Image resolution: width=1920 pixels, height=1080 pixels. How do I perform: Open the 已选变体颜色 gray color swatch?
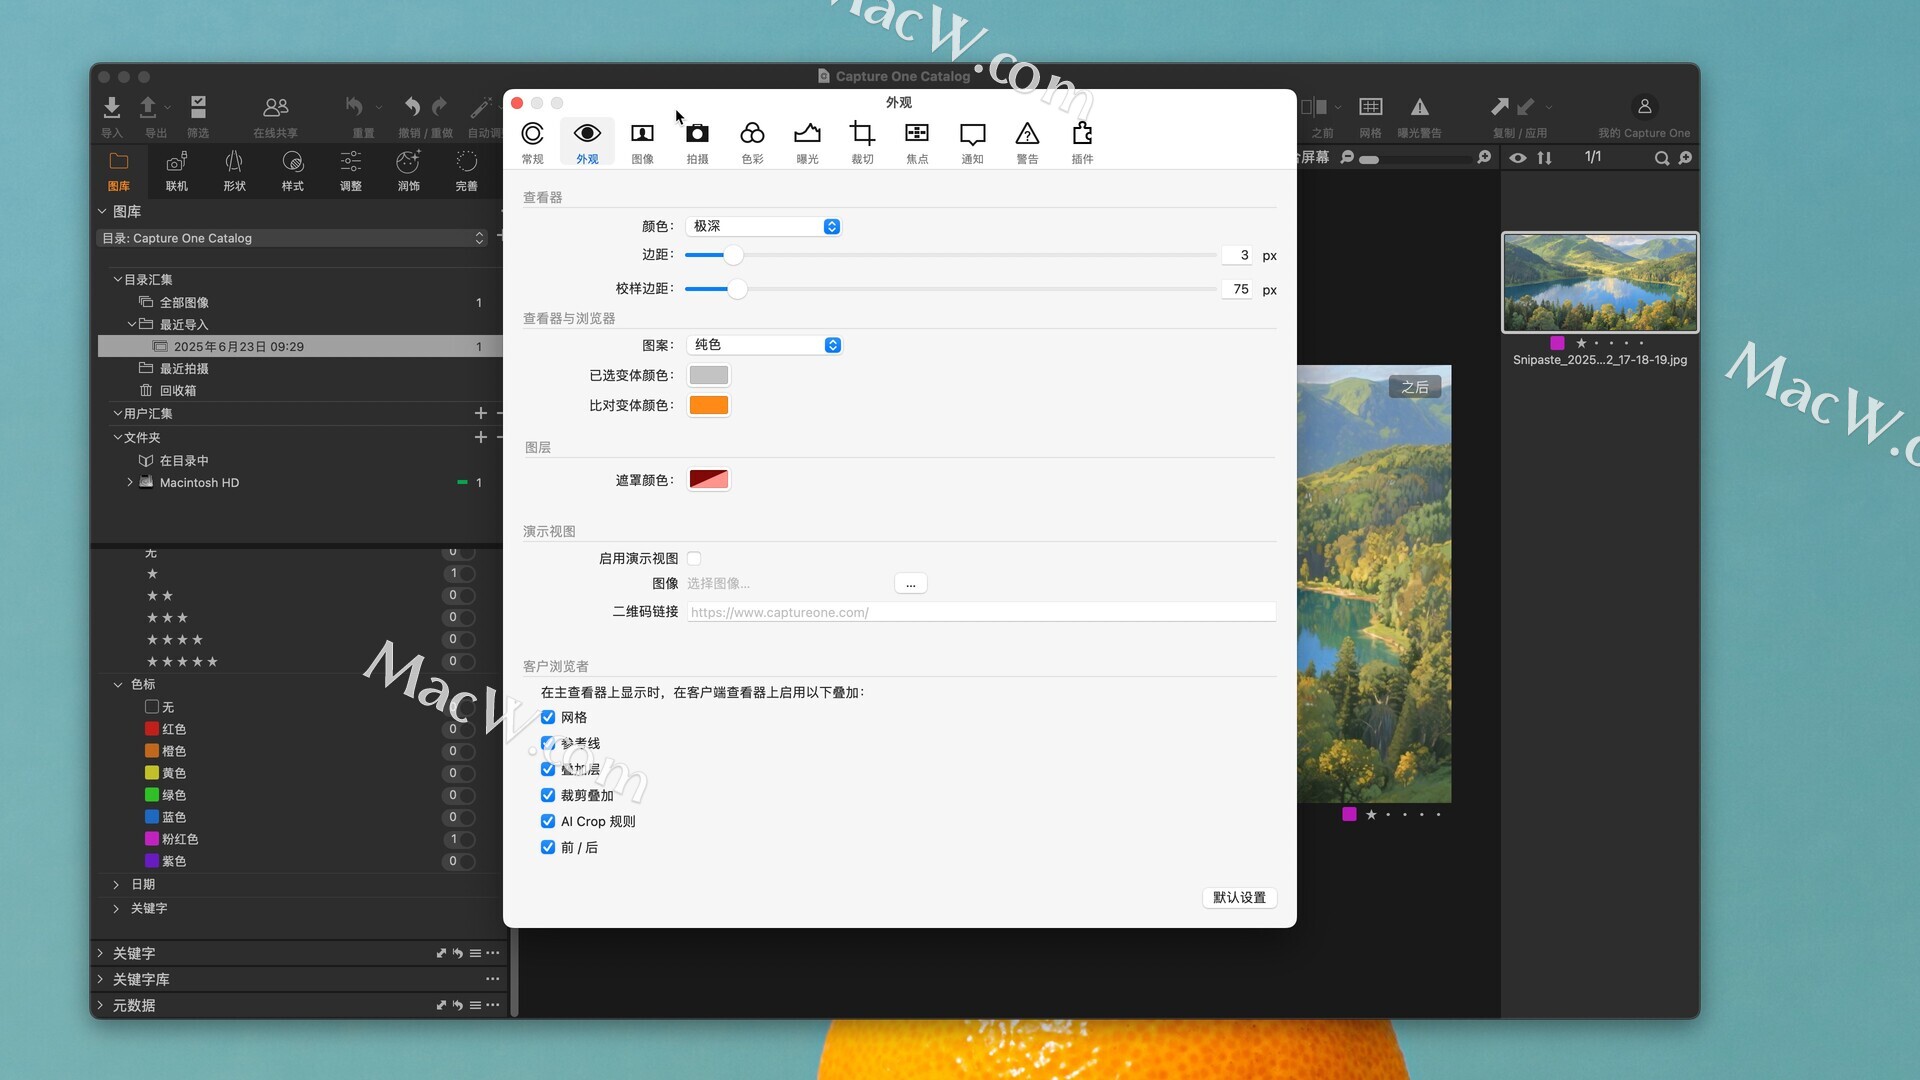click(709, 375)
